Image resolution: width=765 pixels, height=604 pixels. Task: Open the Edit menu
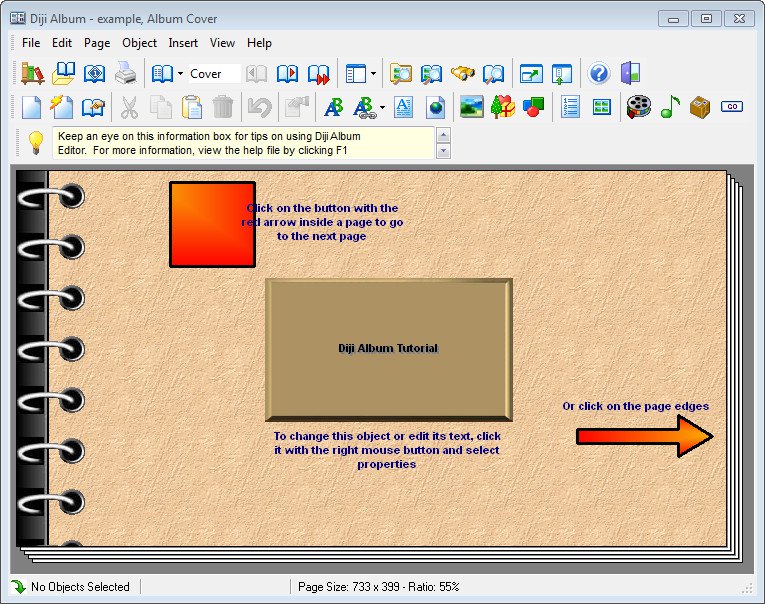tap(62, 43)
